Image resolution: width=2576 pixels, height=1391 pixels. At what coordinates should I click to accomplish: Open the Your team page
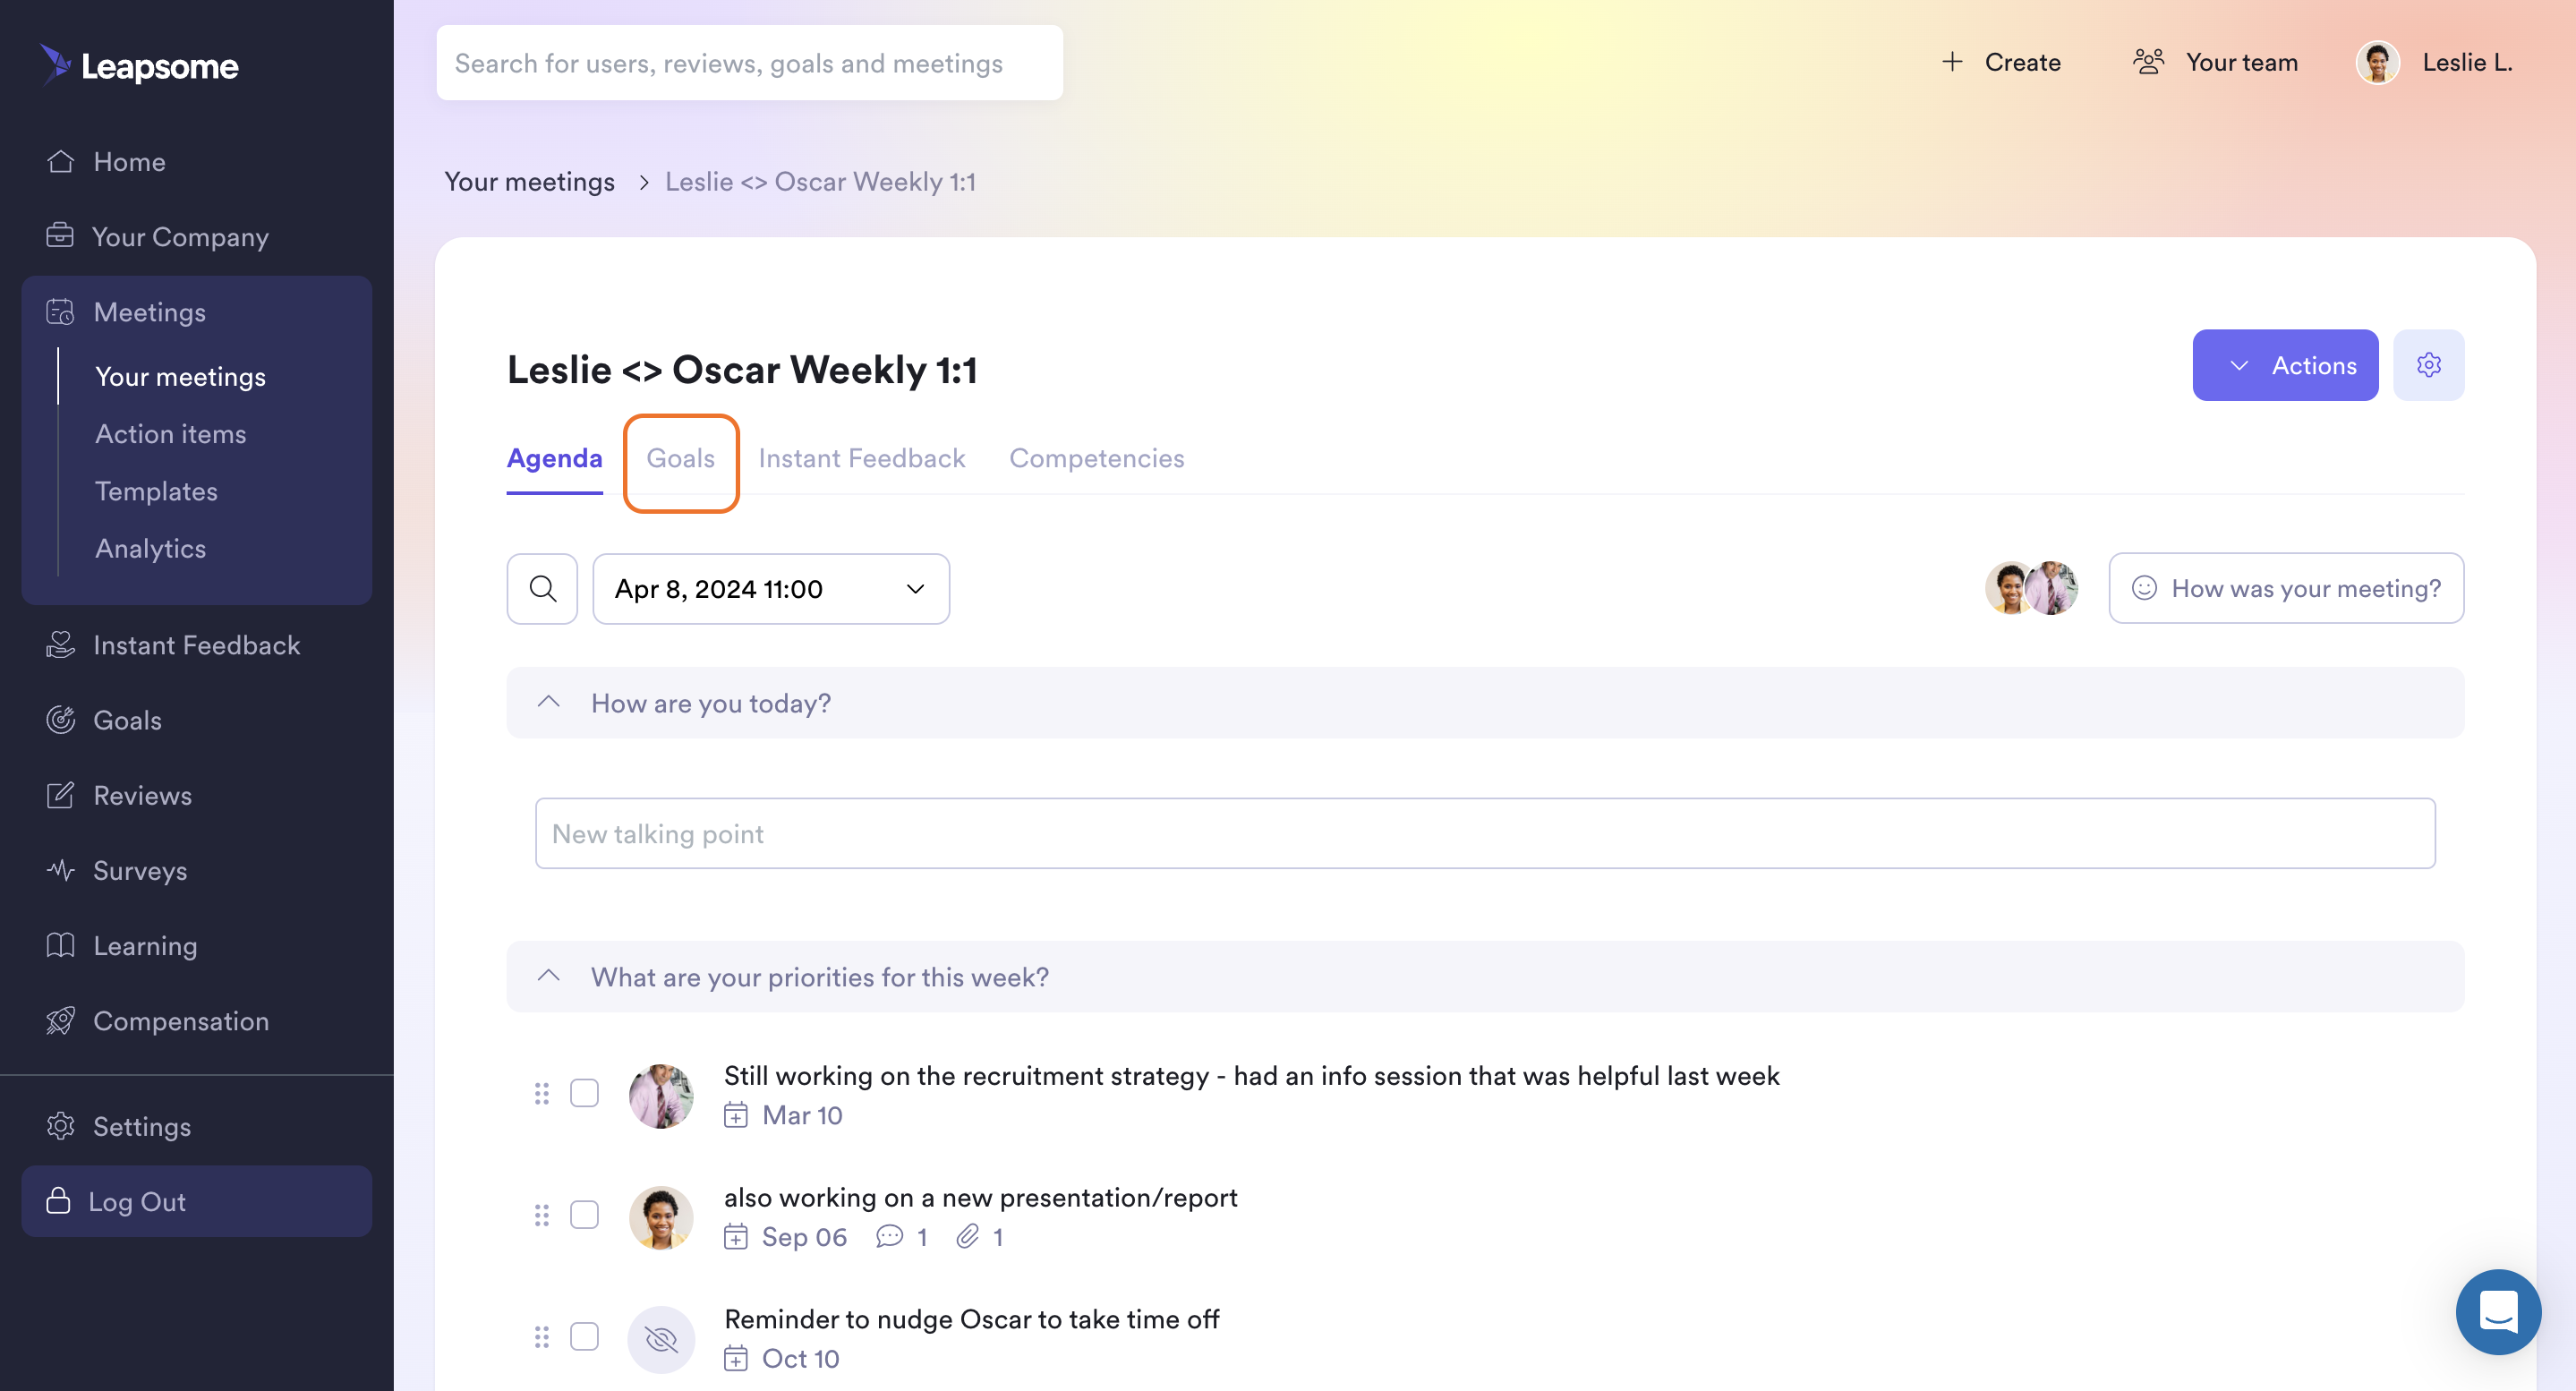pyautogui.click(x=2215, y=62)
